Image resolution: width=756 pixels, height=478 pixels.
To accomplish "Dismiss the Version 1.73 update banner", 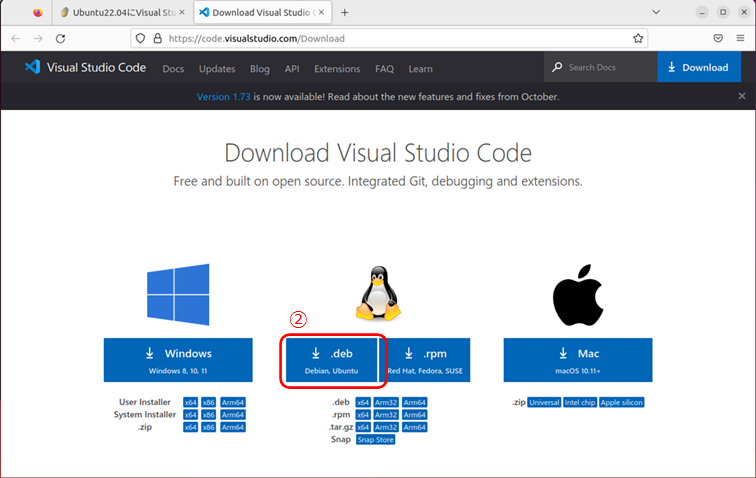I will (741, 96).
